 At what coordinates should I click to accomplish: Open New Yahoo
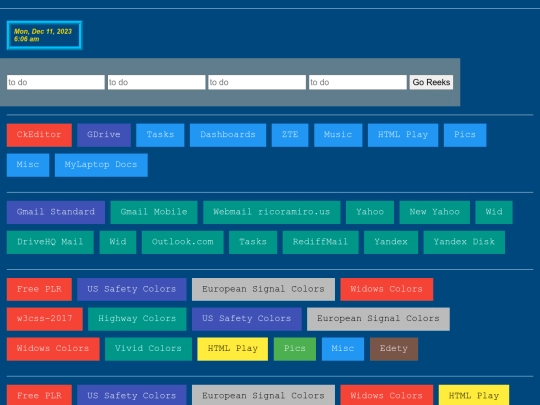435,212
